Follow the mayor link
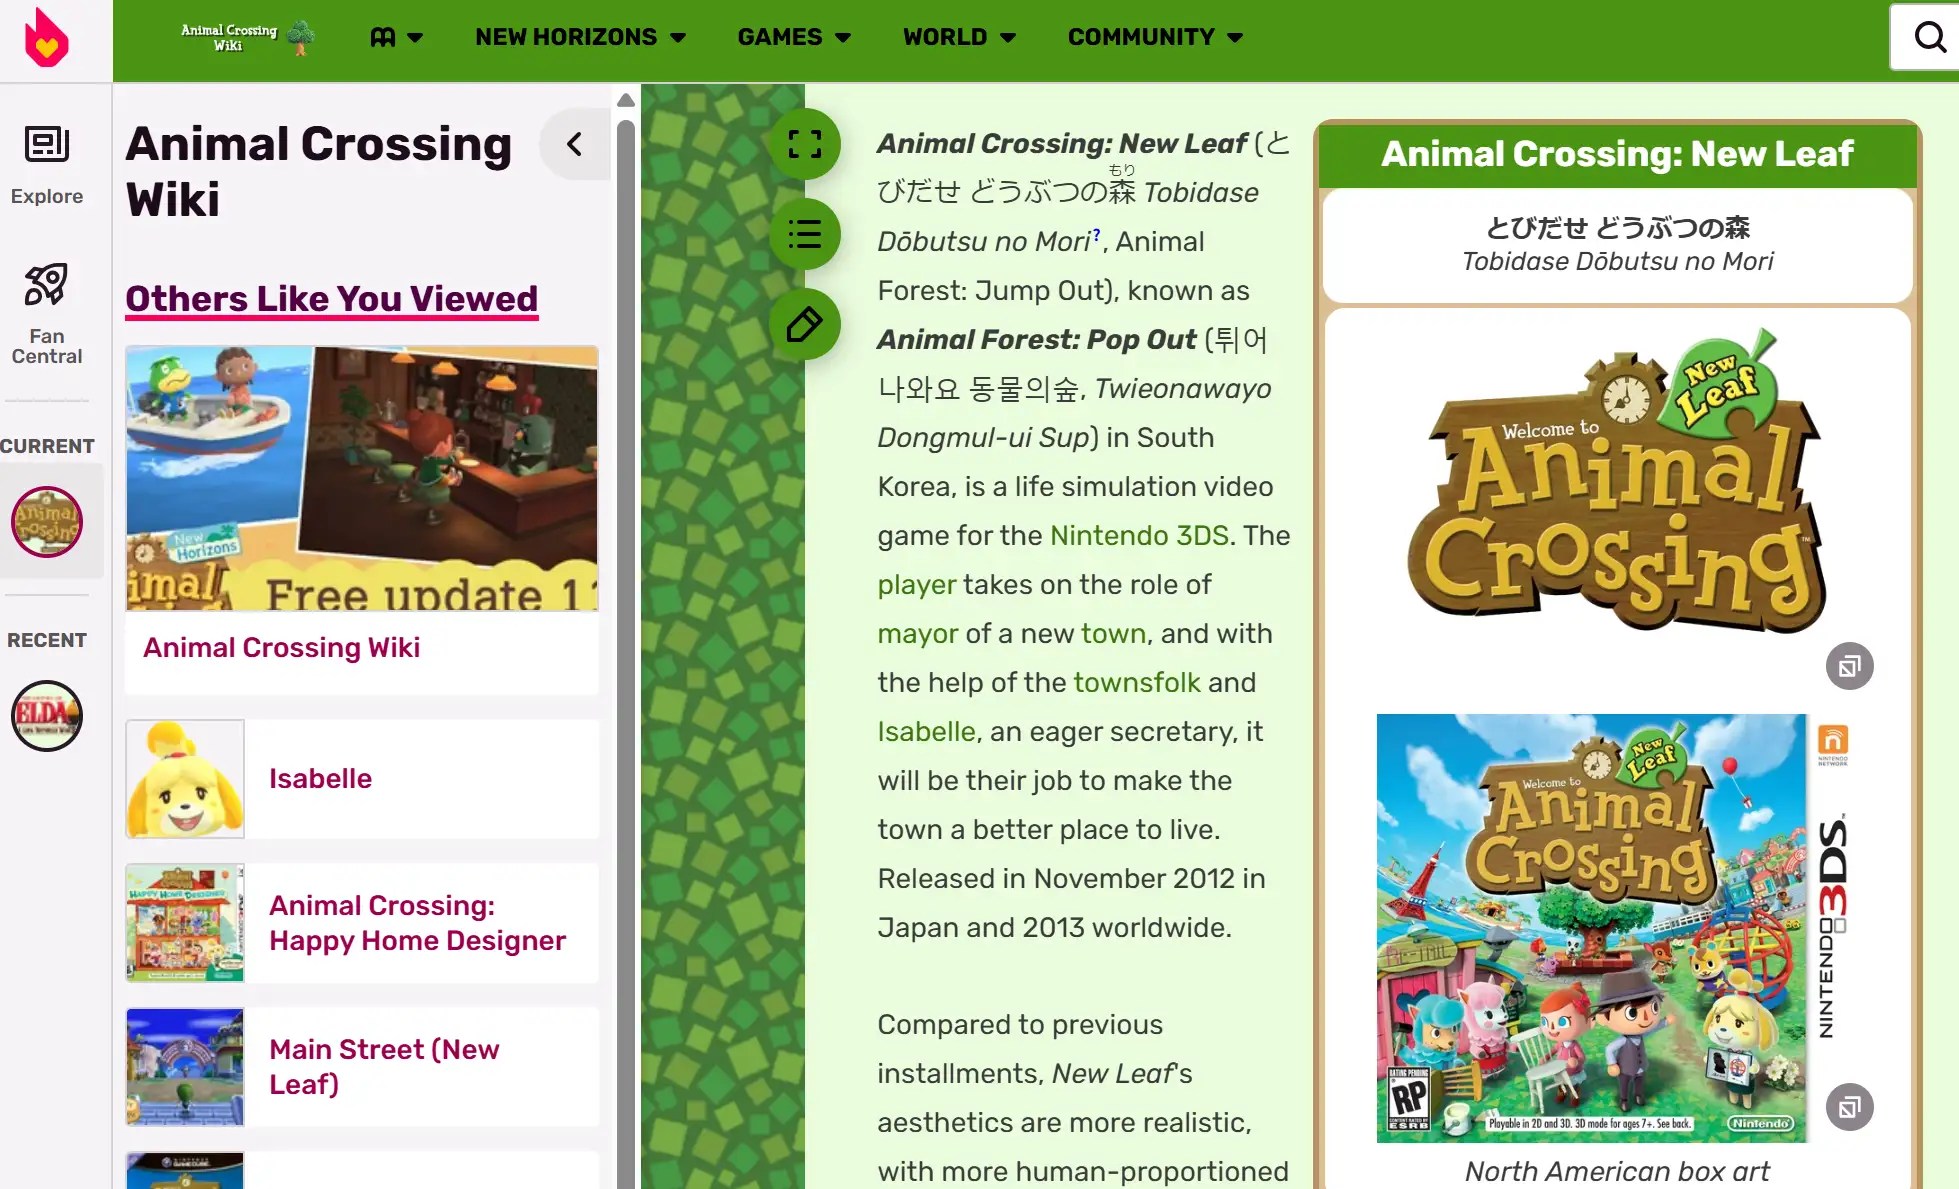Image resolution: width=1959 pixels, height=1189 pixels. (x=918, y=634)
